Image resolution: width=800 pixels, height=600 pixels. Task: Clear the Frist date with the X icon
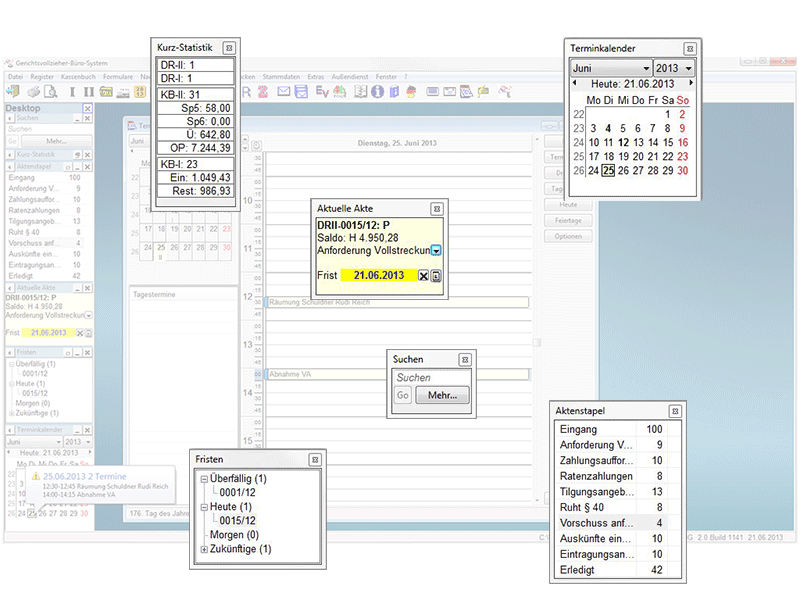pyautogui.click(x=423, y=276)
